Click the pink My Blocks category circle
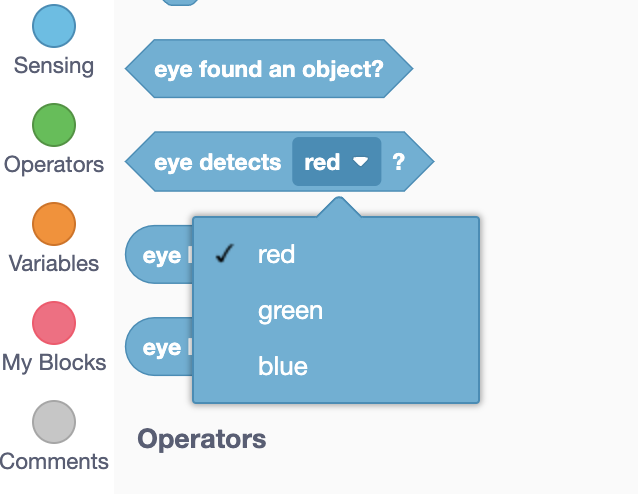 54,323
